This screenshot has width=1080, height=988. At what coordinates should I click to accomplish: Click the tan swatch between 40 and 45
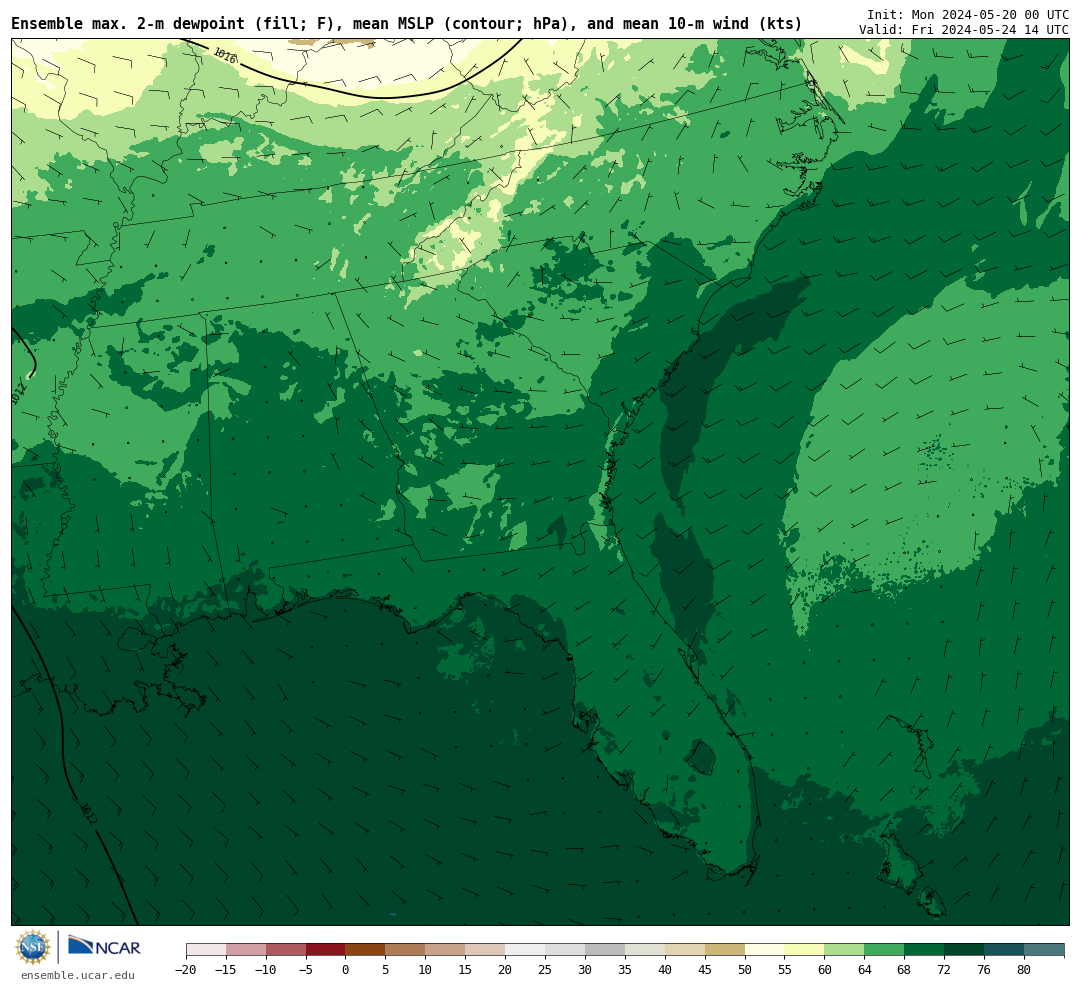[685, 950]
